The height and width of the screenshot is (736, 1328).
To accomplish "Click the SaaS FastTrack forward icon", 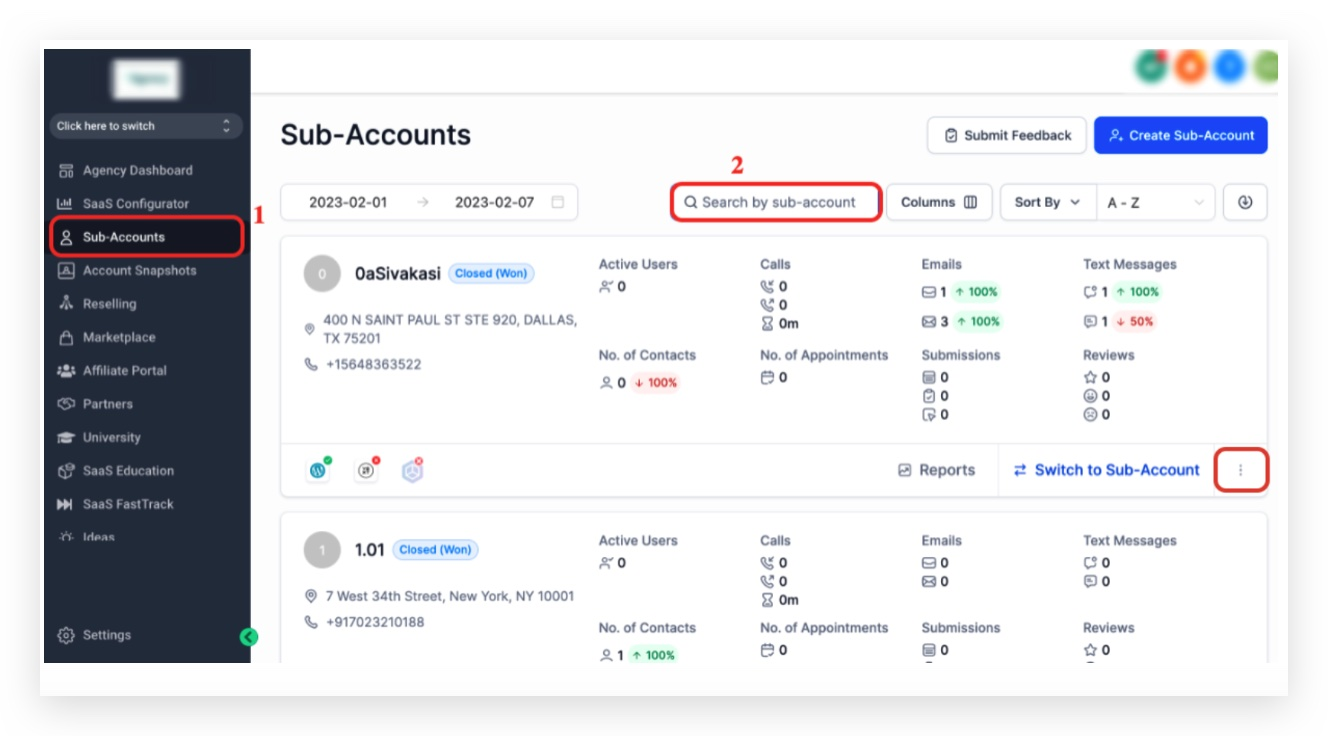I will (66, 504).
